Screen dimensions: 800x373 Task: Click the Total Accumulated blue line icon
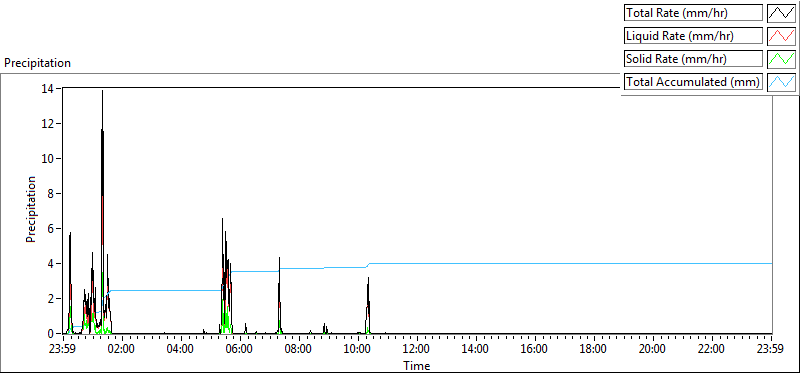782,82
